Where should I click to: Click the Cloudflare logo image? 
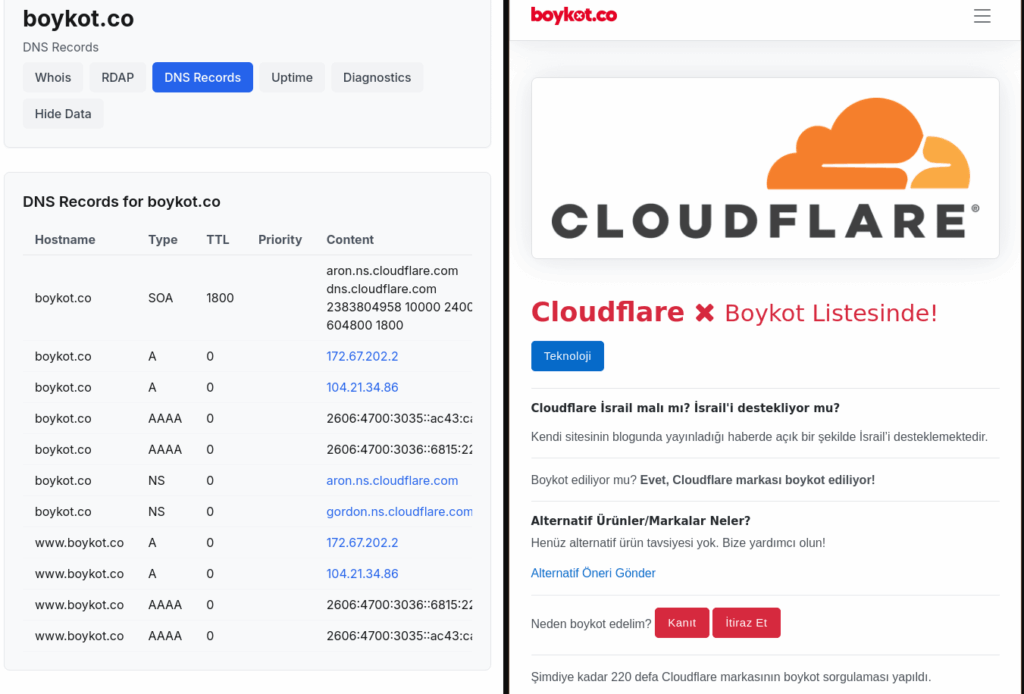[x=765, y=168]
